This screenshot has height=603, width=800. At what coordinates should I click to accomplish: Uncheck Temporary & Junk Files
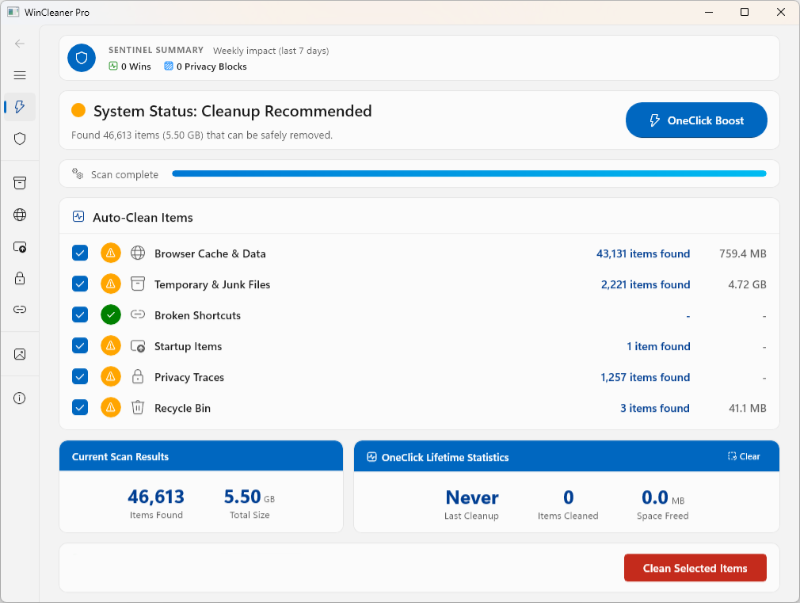pos(80,284)
